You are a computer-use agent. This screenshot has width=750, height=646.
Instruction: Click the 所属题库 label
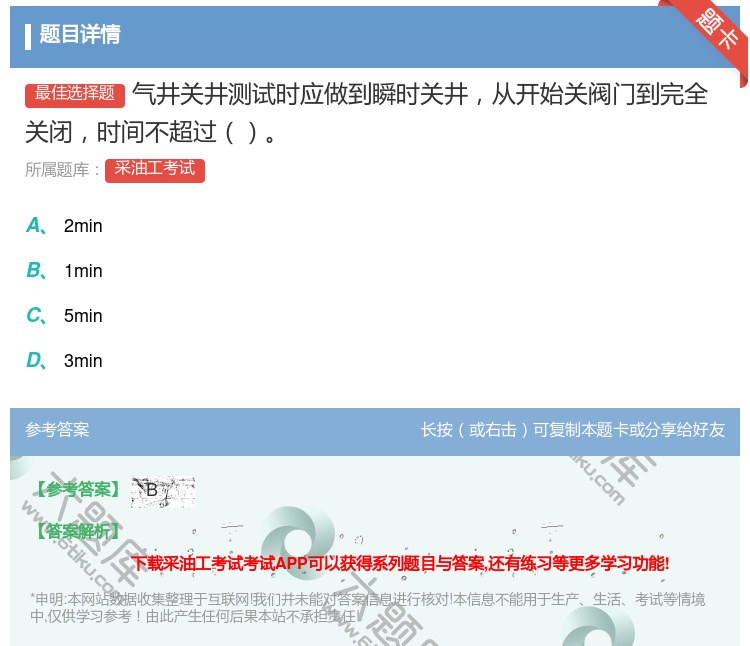62,170
